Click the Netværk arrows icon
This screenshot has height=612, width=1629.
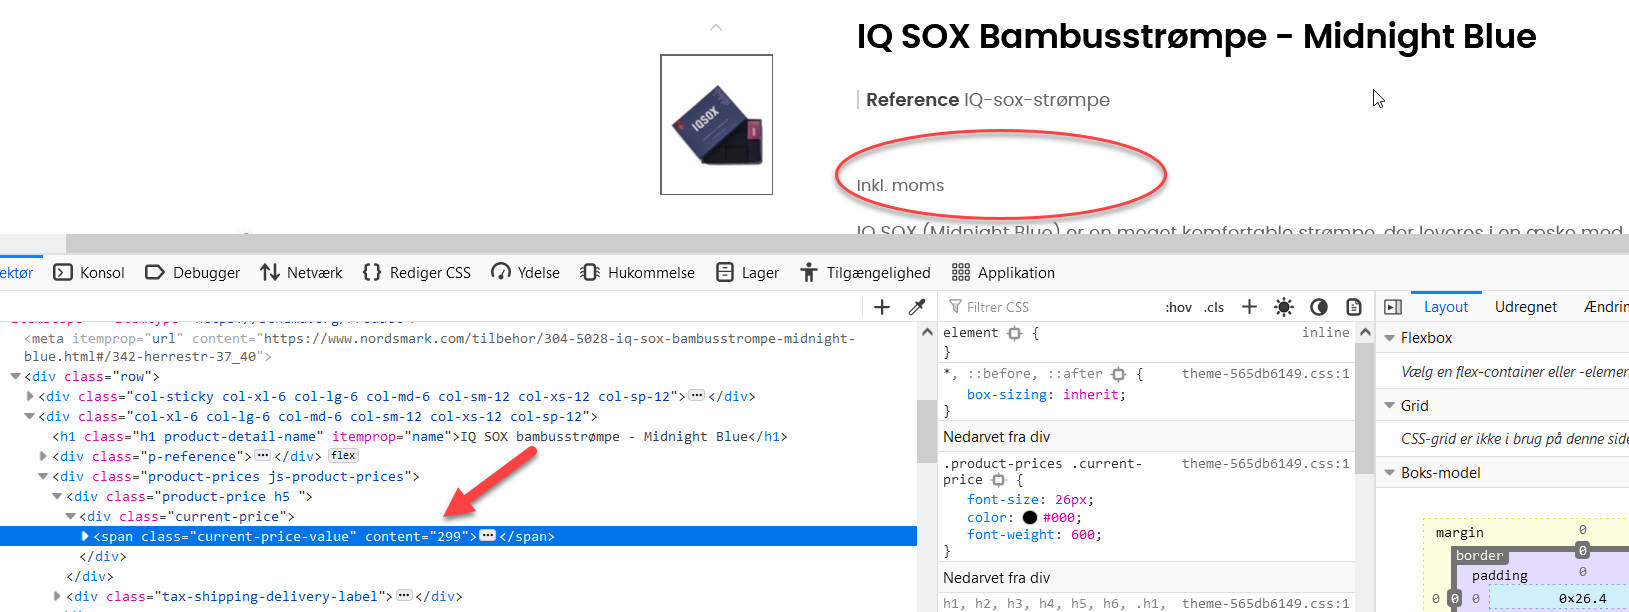tap(269, 272)
